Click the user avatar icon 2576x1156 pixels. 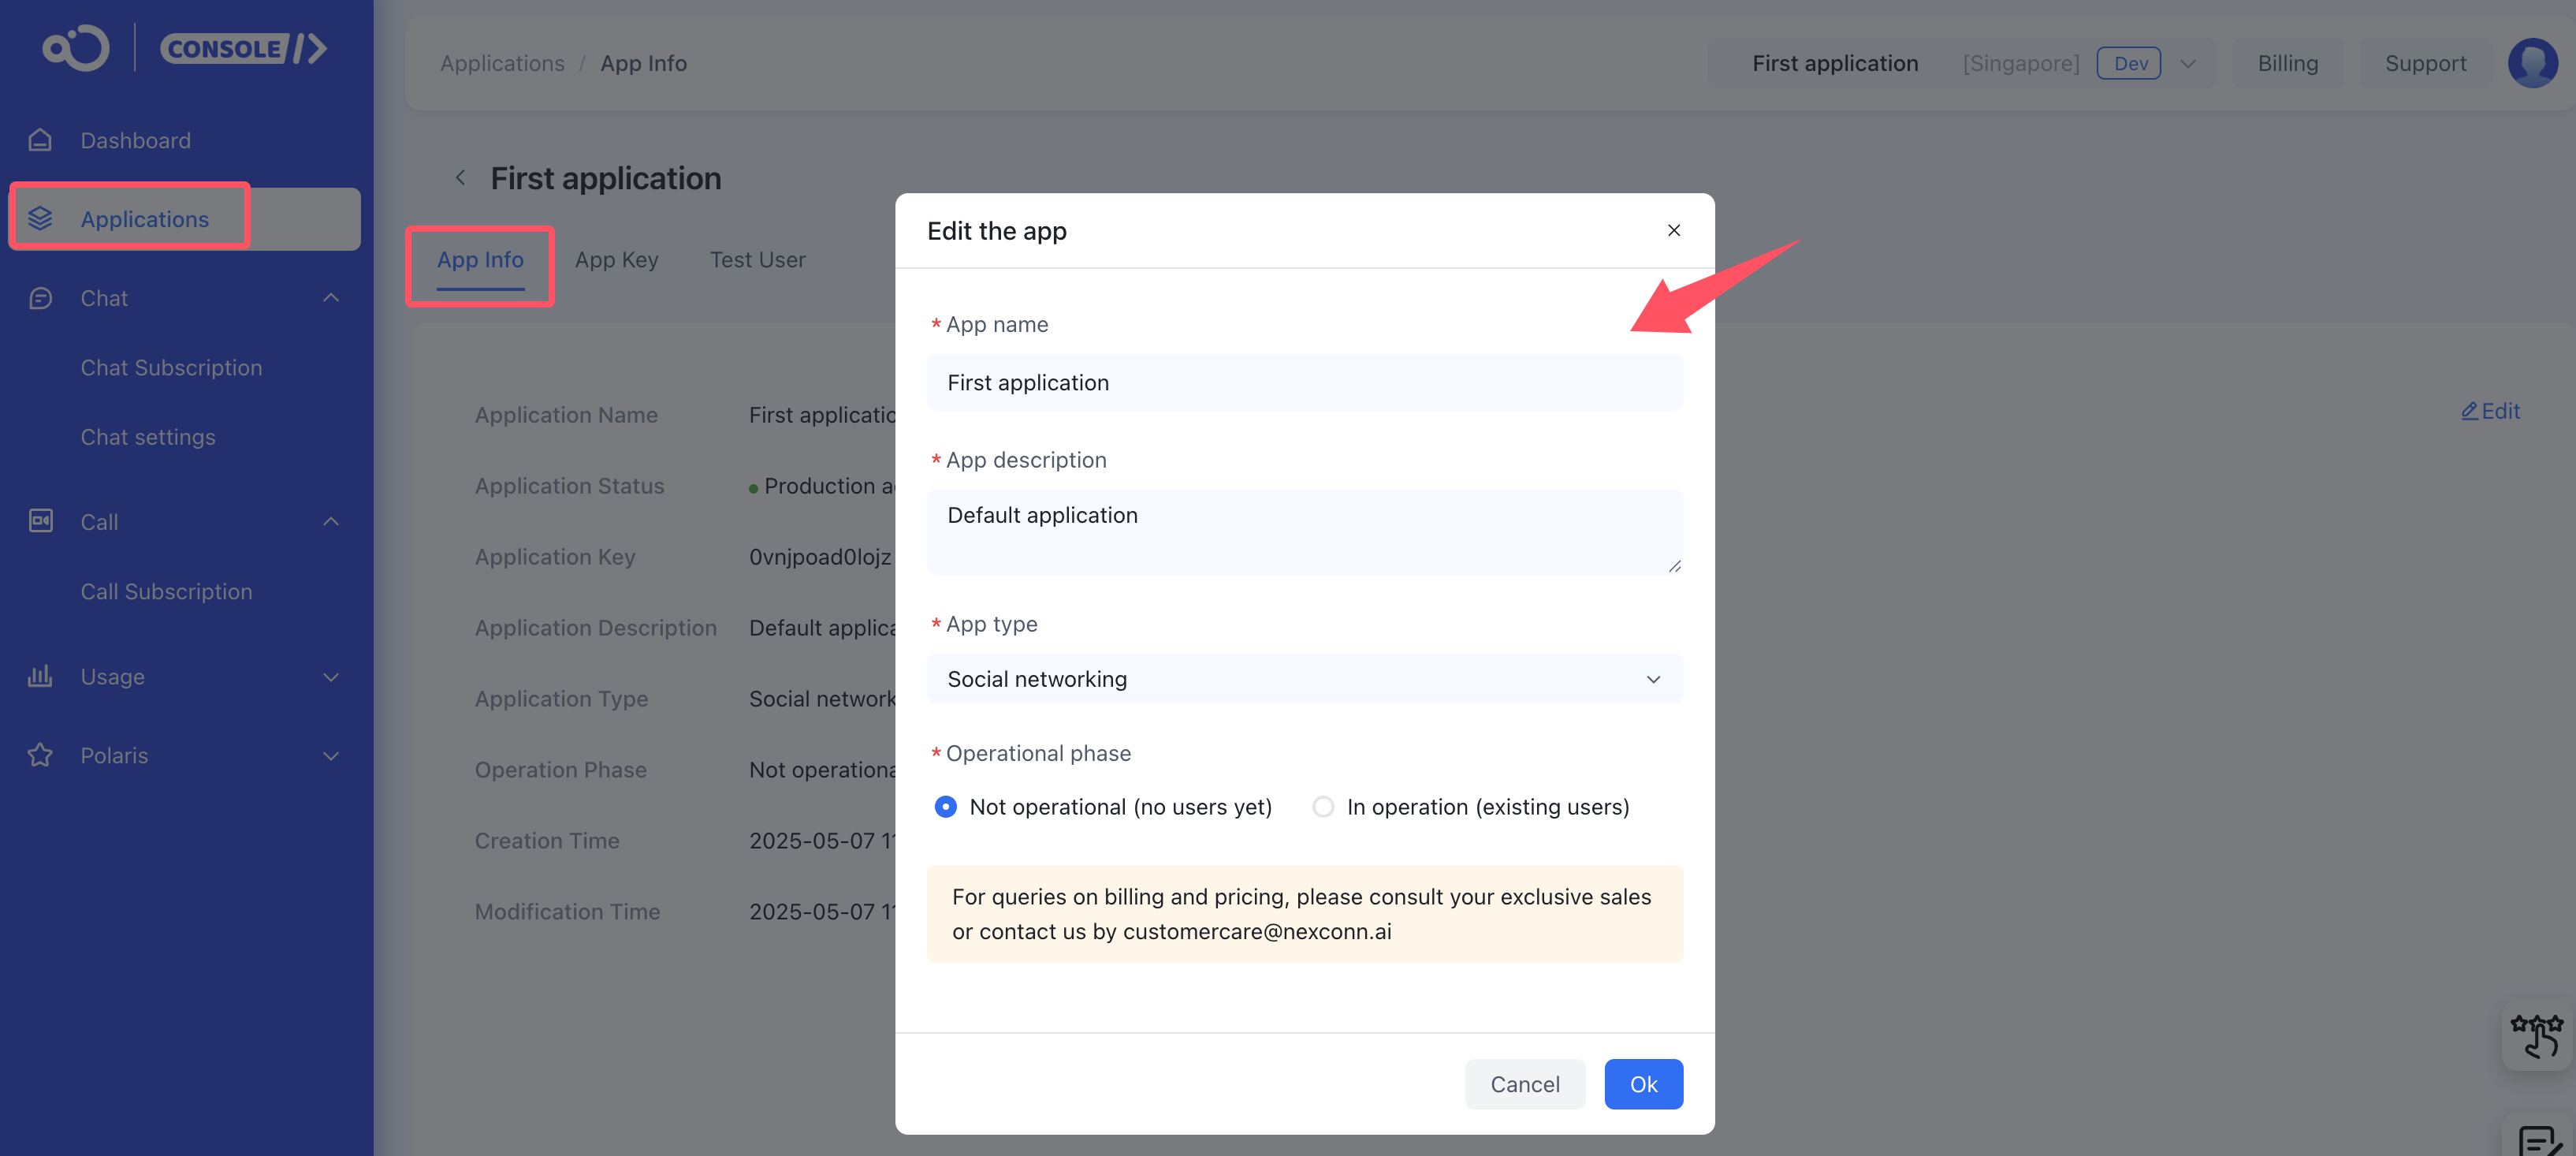(x=2531, y=63)
